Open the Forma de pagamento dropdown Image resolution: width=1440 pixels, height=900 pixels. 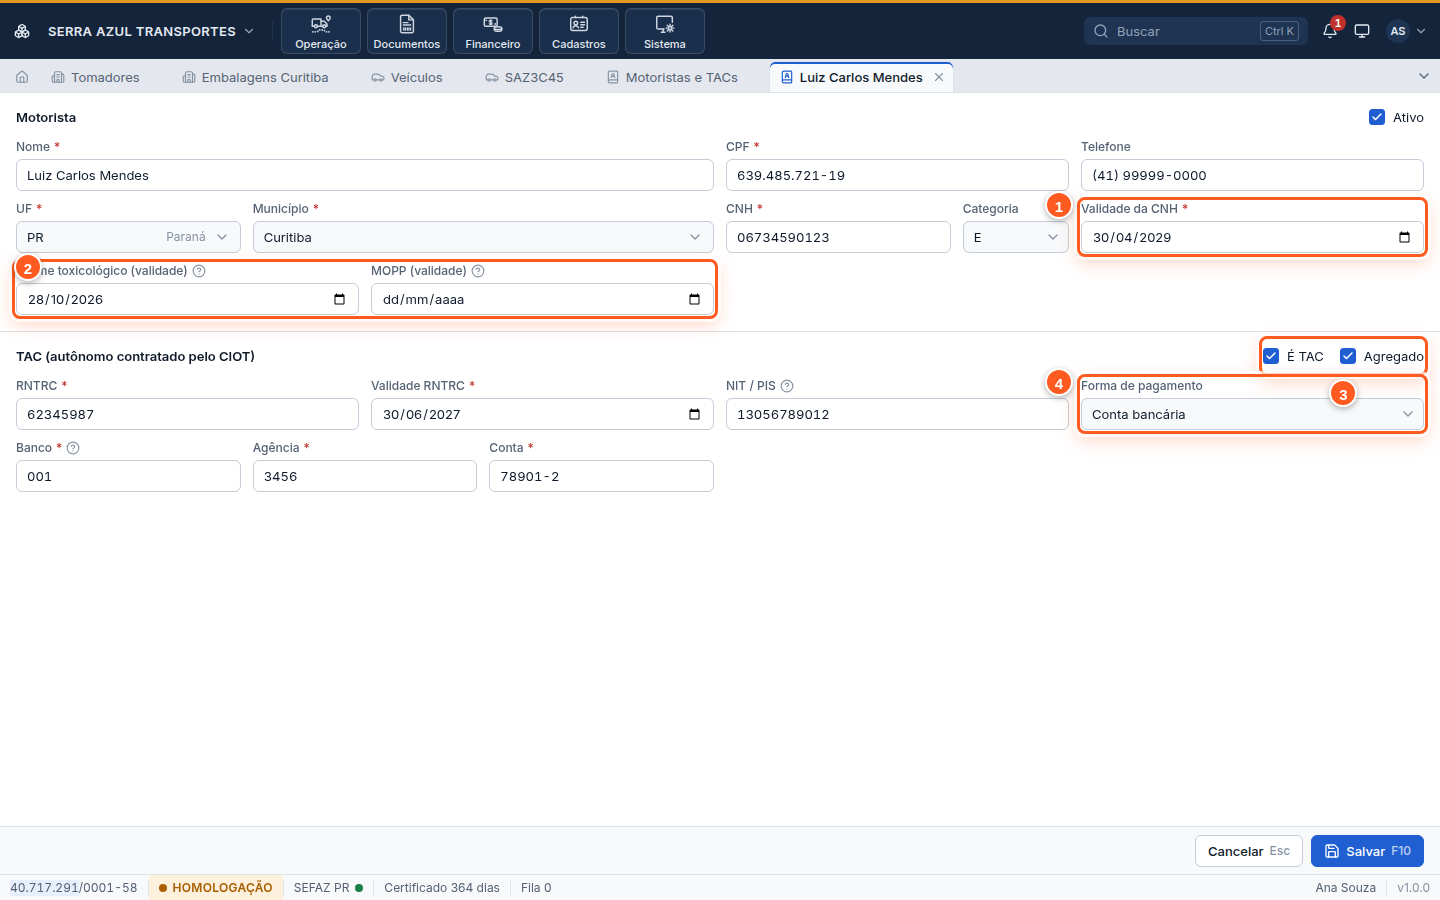tap(1252, 414)
